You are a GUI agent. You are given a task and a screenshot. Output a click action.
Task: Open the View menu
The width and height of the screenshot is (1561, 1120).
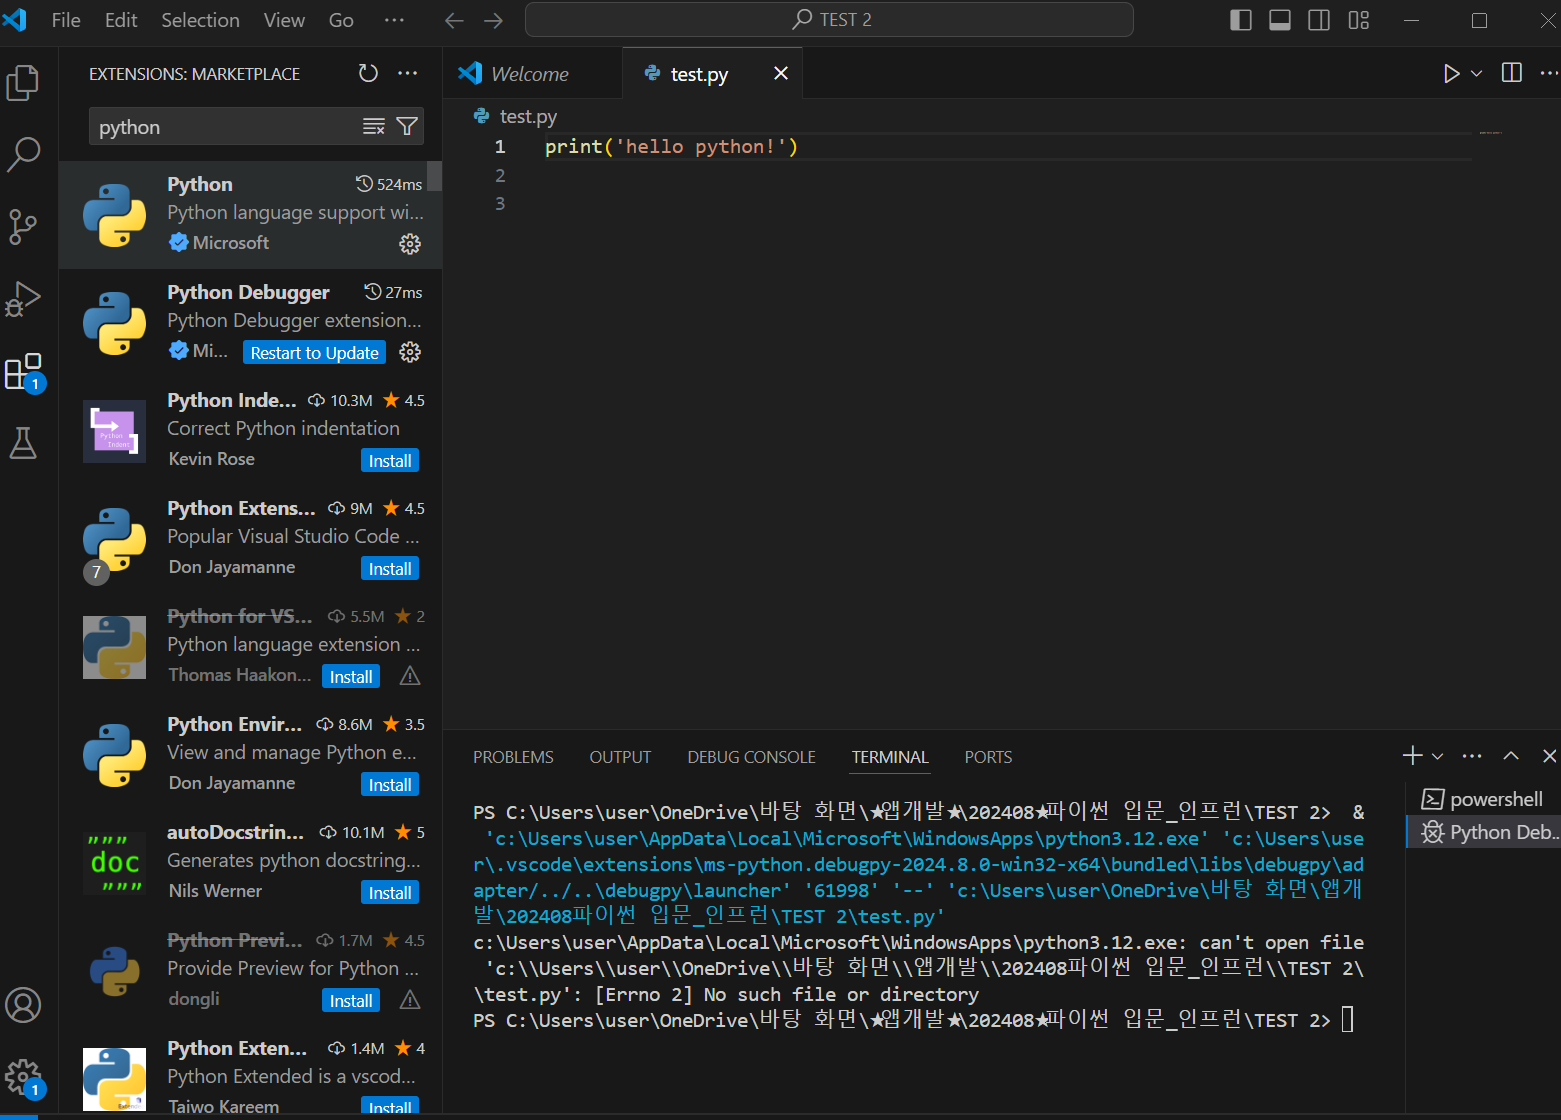click(284, 20)
